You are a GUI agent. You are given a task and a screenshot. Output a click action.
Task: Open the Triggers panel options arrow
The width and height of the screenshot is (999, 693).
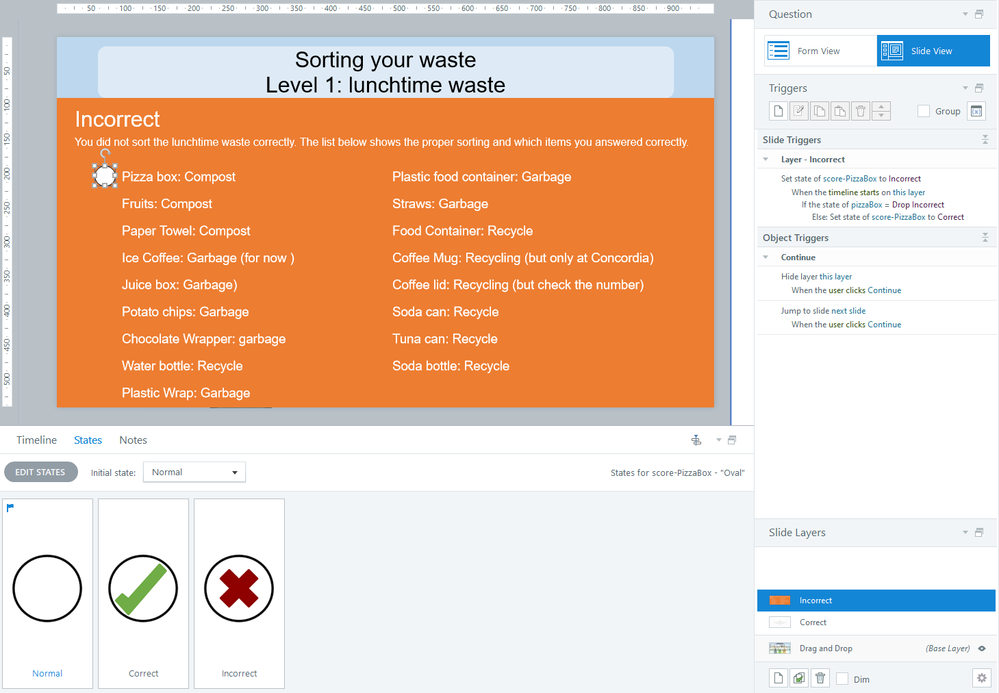[965, 88]
